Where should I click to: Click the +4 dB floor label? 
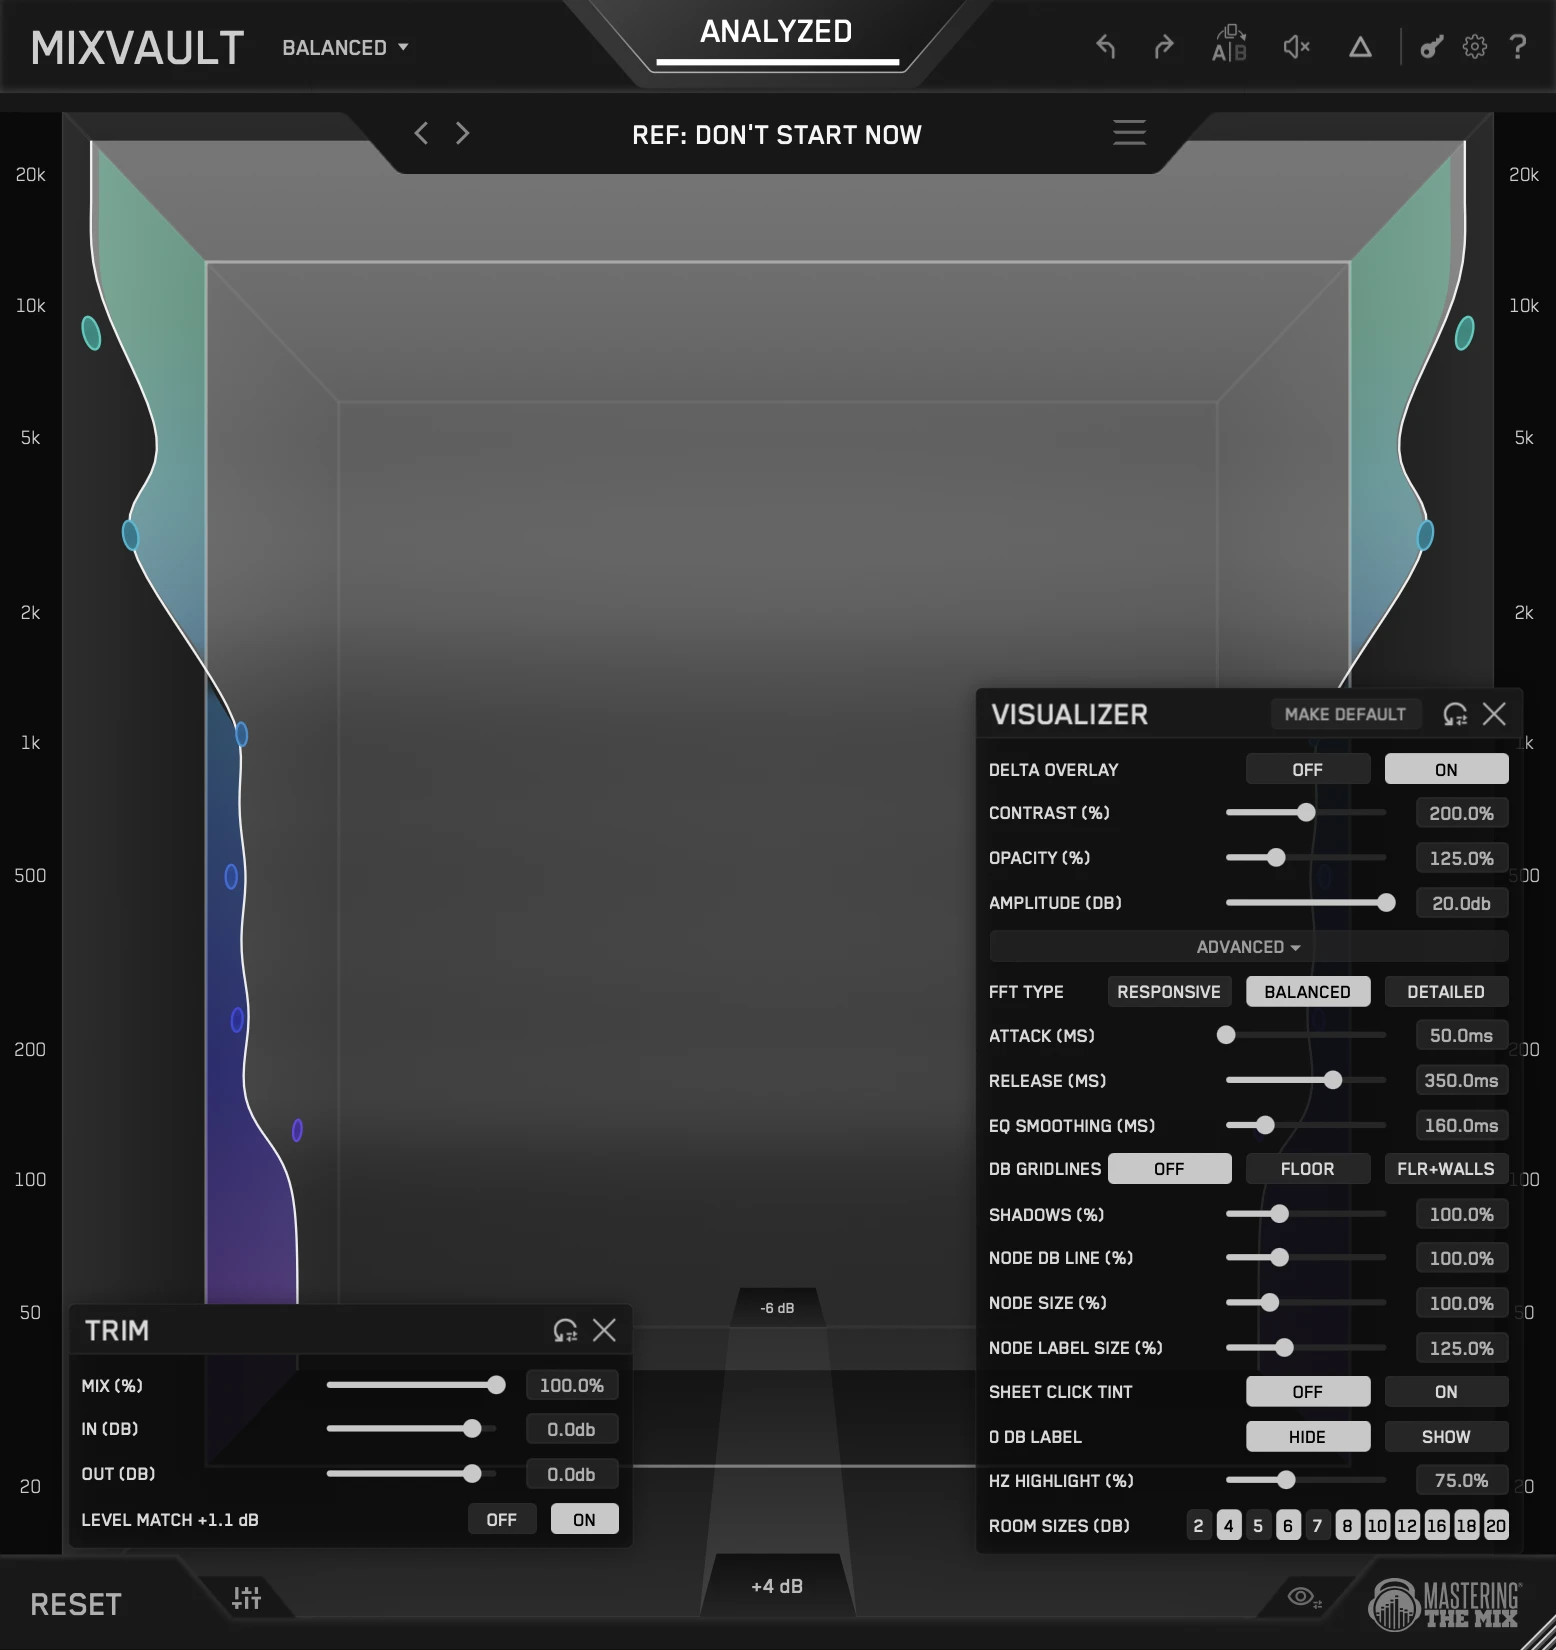tap(777, 1586)
